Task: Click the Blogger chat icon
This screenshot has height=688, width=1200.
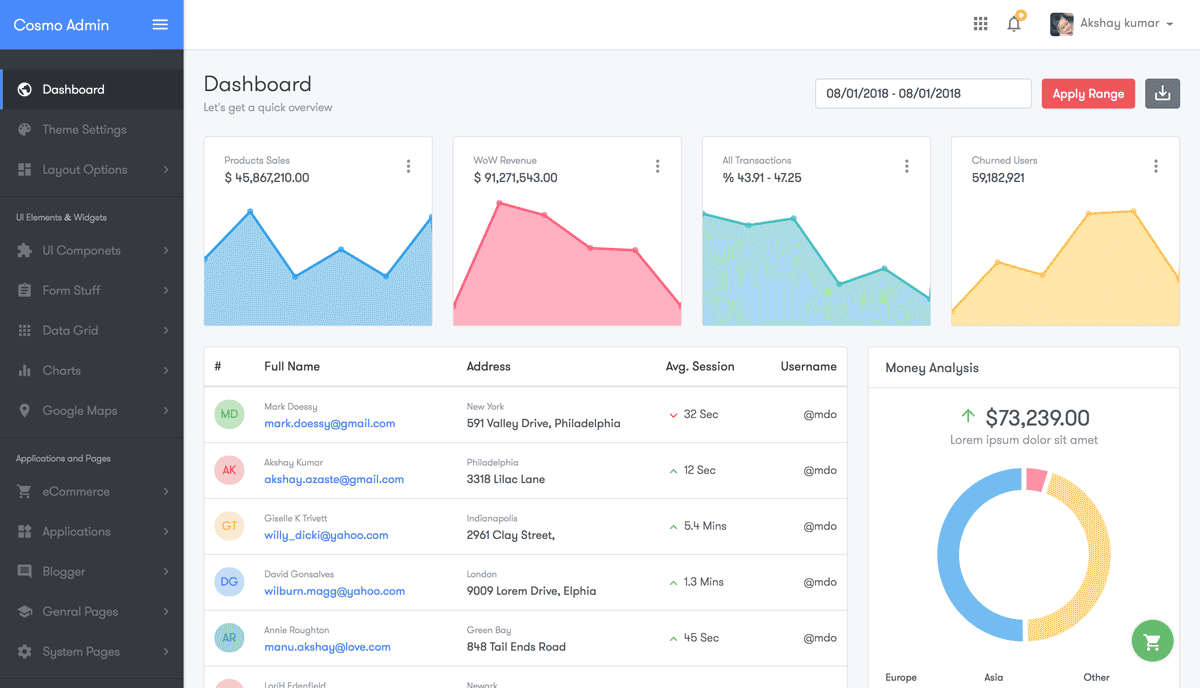Action: (x=24, y=572)
